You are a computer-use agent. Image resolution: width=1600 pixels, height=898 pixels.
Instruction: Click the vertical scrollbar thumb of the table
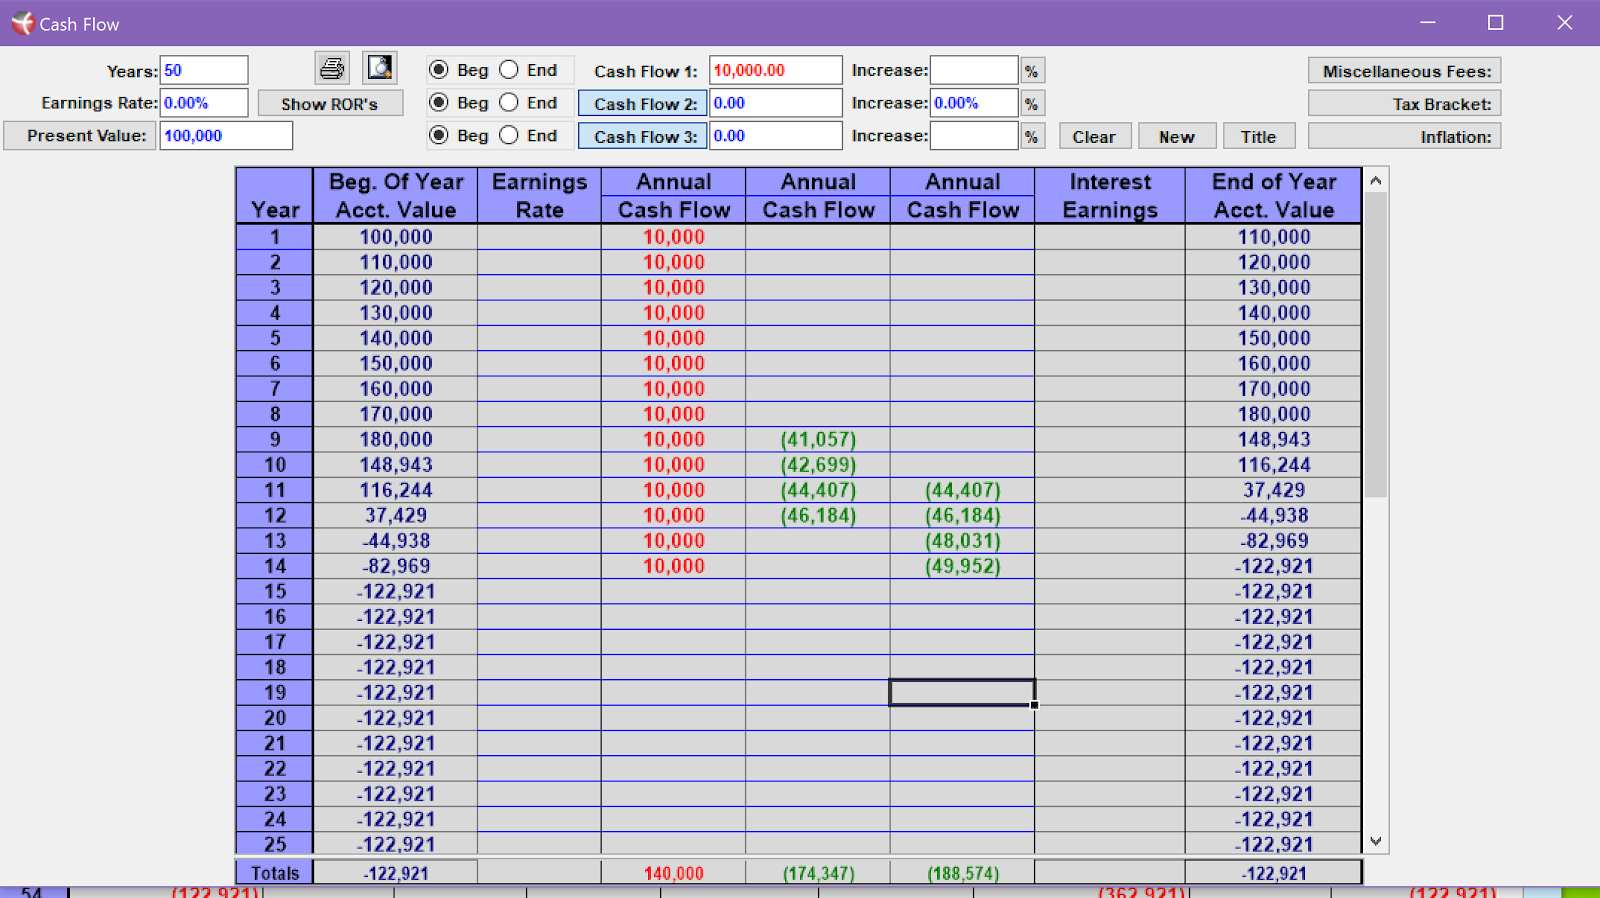tap(1376, 345)
